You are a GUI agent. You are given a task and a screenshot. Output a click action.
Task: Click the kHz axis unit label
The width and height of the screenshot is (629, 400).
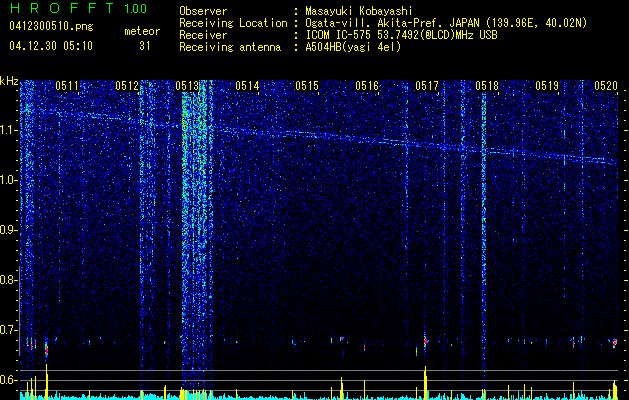[9, 81]
